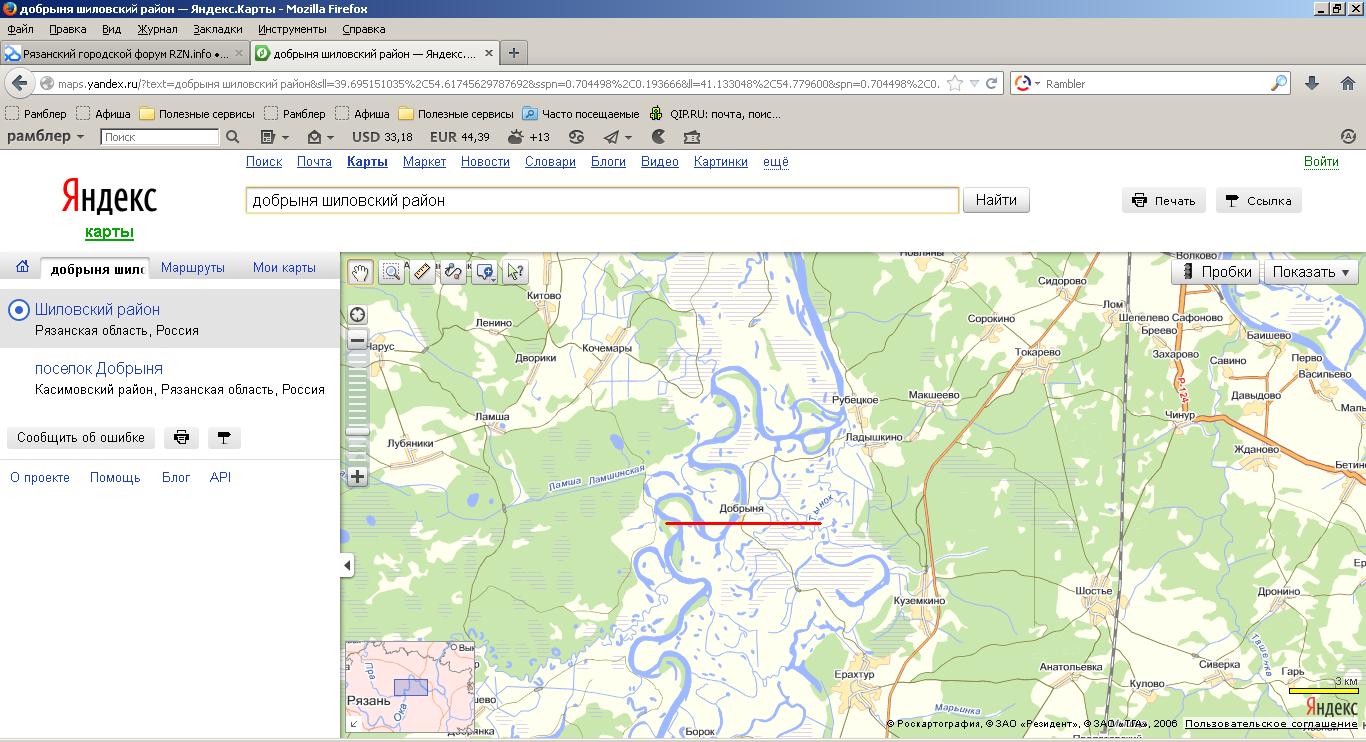Zoom in with the plus button

(357, 476)
